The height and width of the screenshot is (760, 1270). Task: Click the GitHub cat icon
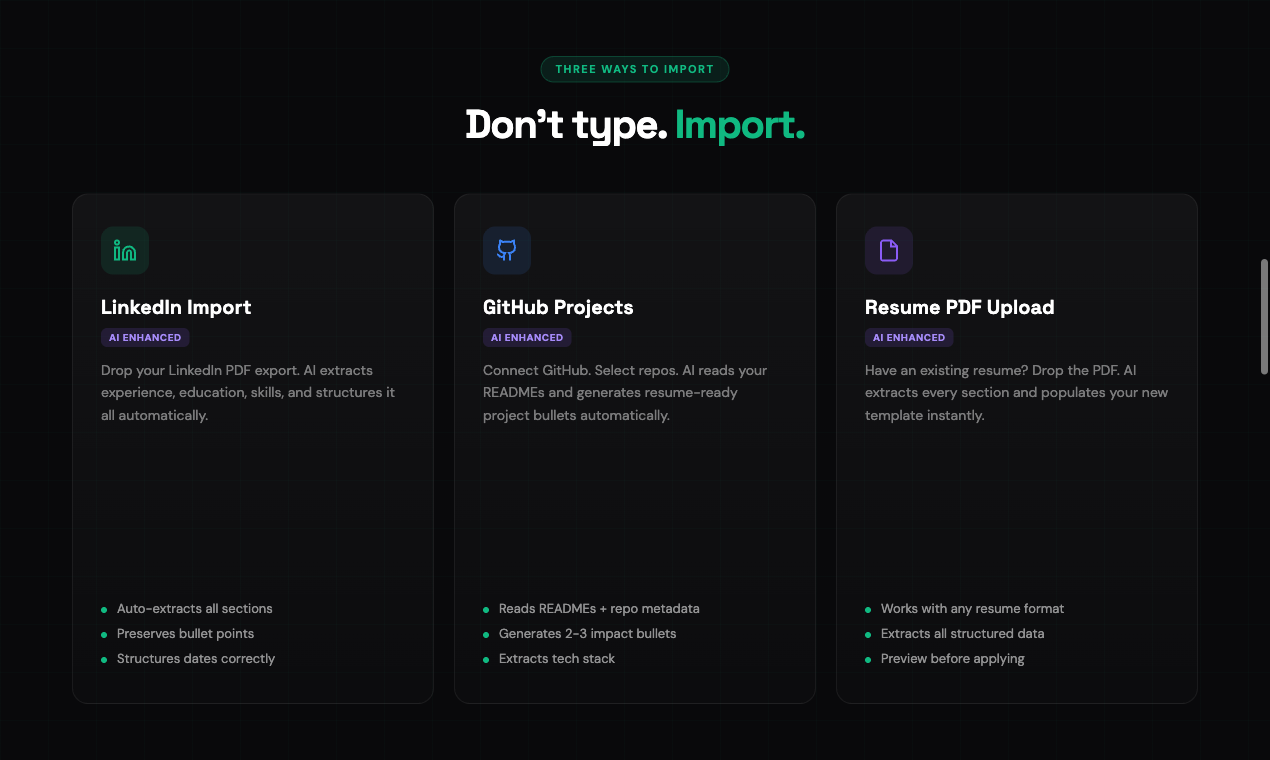coord(507,251)
